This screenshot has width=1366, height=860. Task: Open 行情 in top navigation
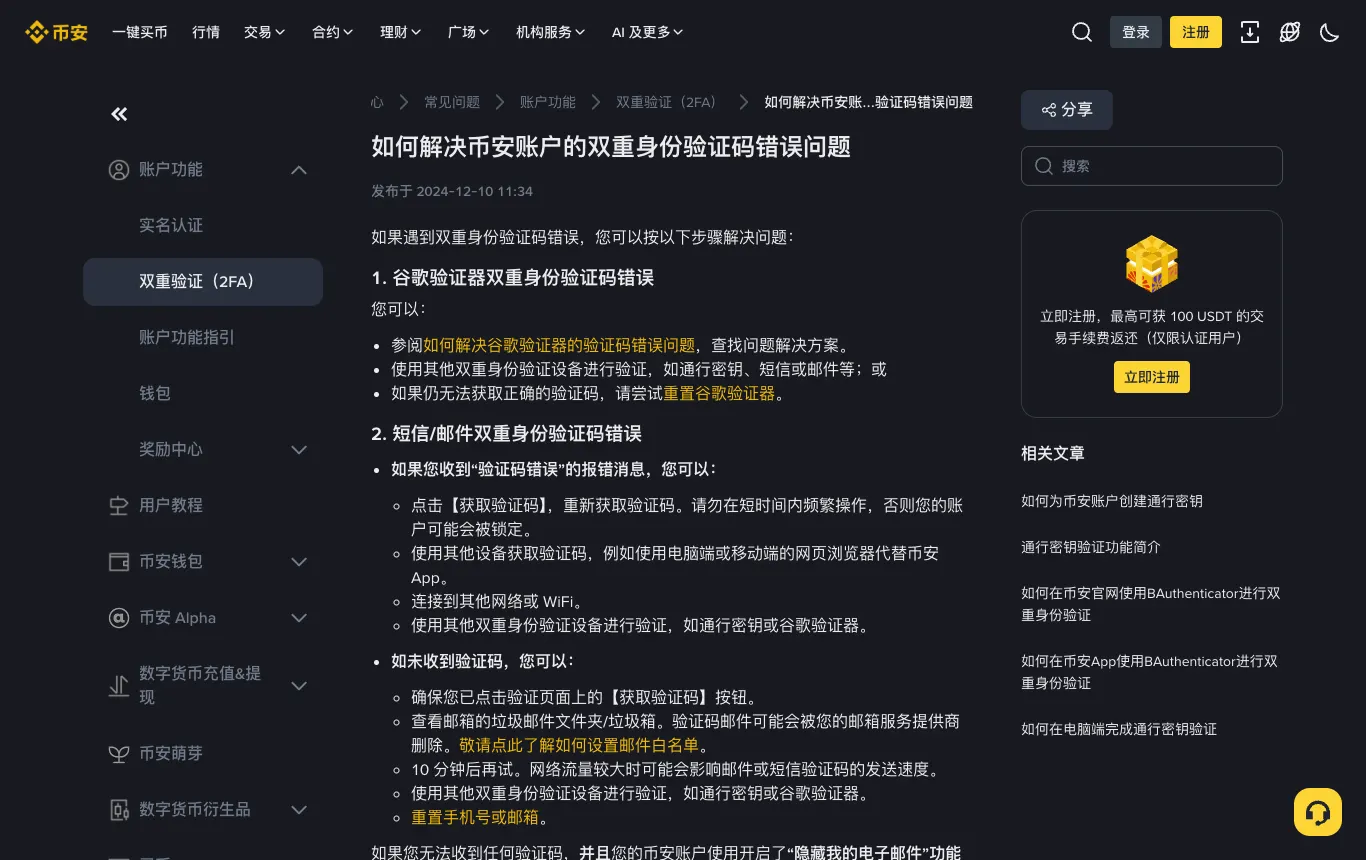pos(206,32)
